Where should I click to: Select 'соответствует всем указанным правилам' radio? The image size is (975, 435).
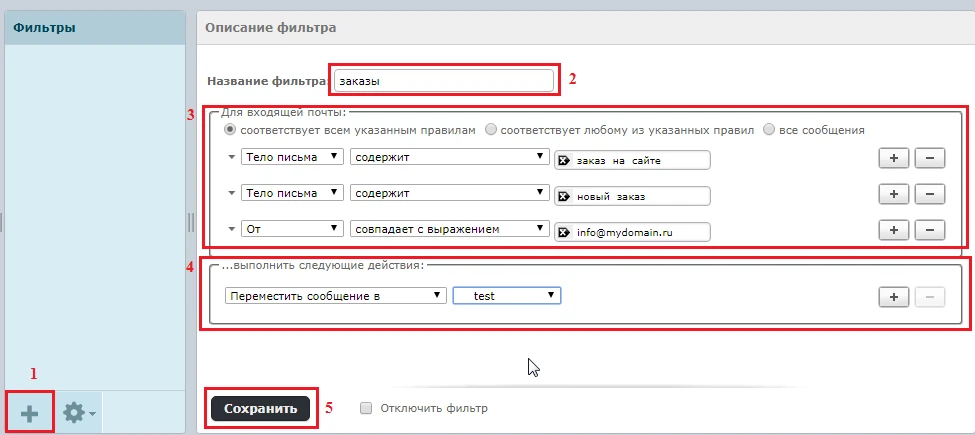tap(231, 130)
